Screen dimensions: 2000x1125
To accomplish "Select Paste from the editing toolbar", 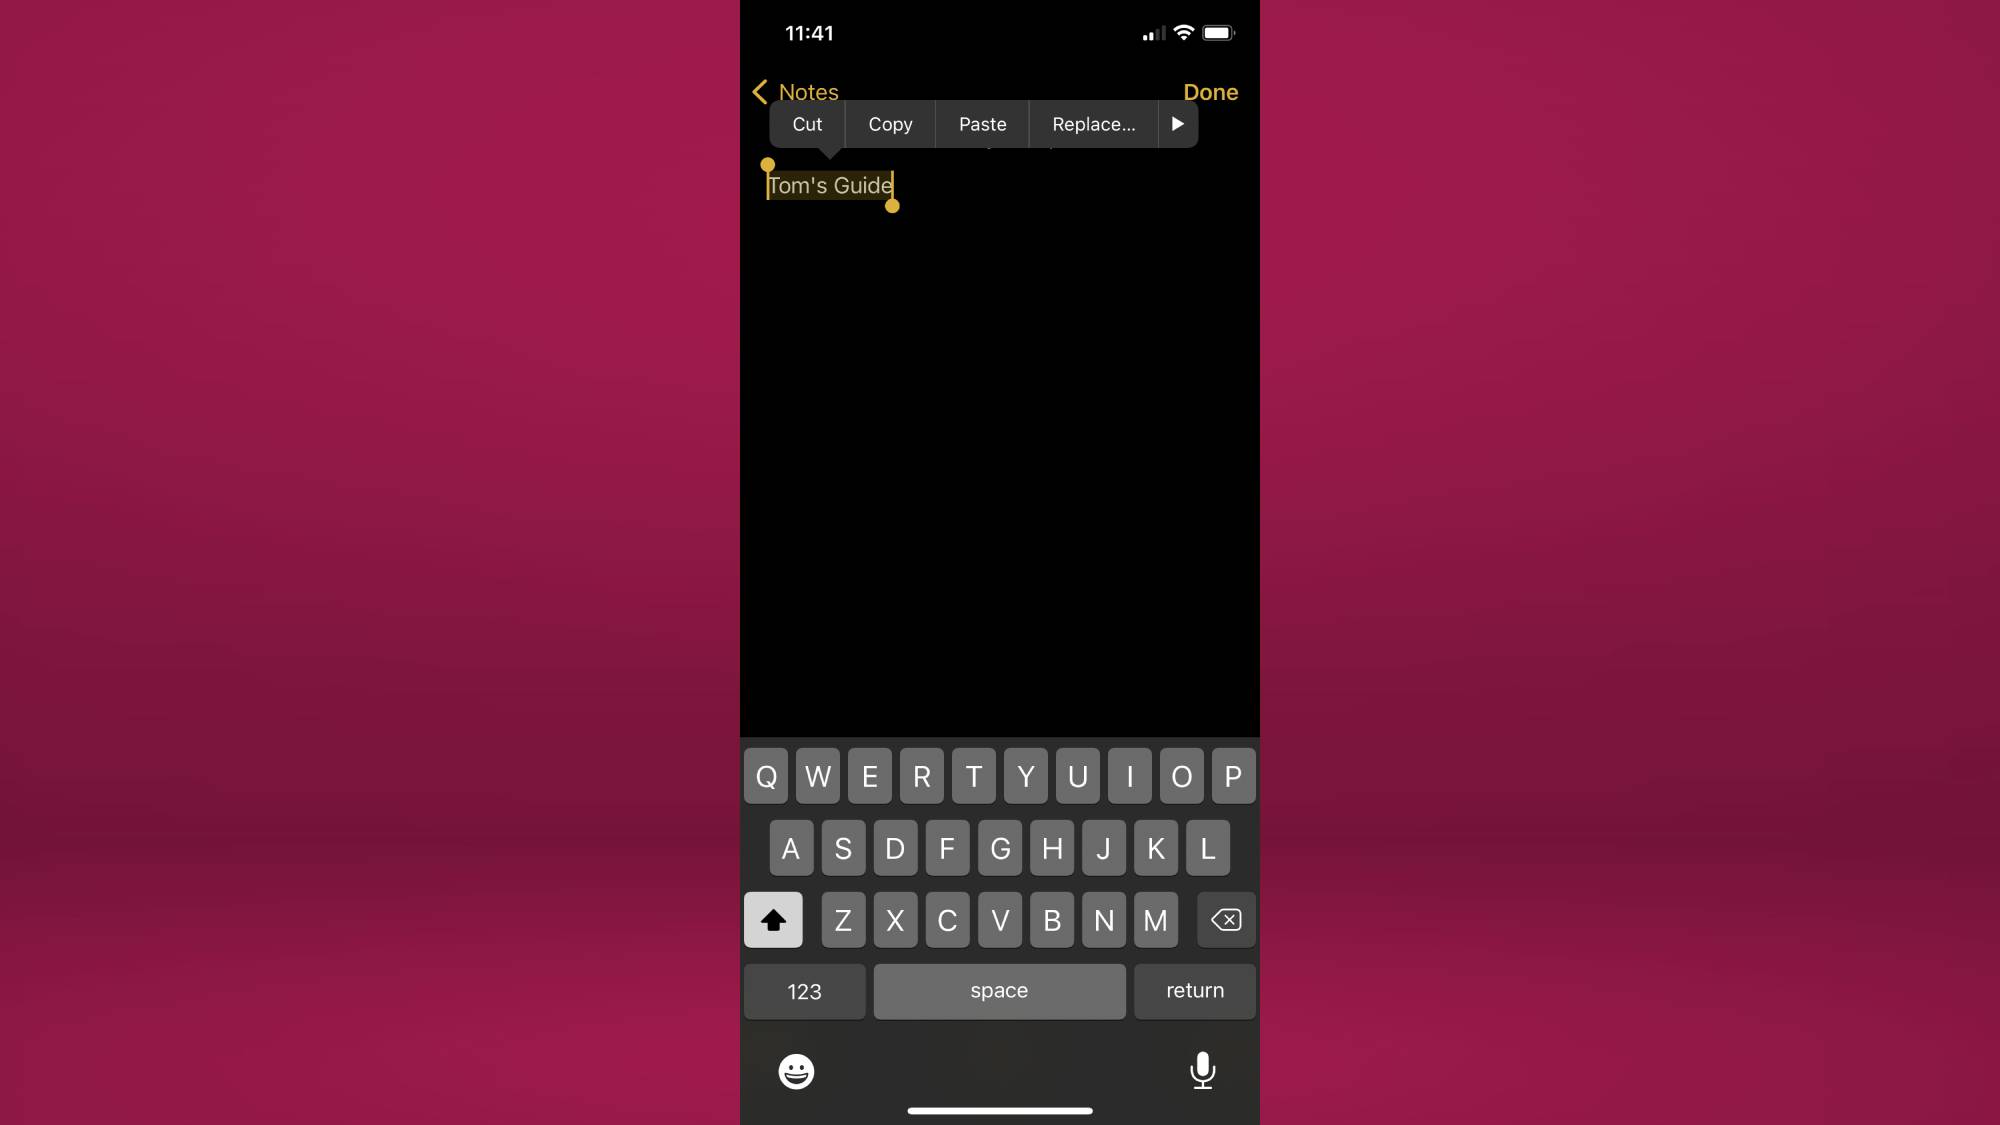I will [982, 124].
